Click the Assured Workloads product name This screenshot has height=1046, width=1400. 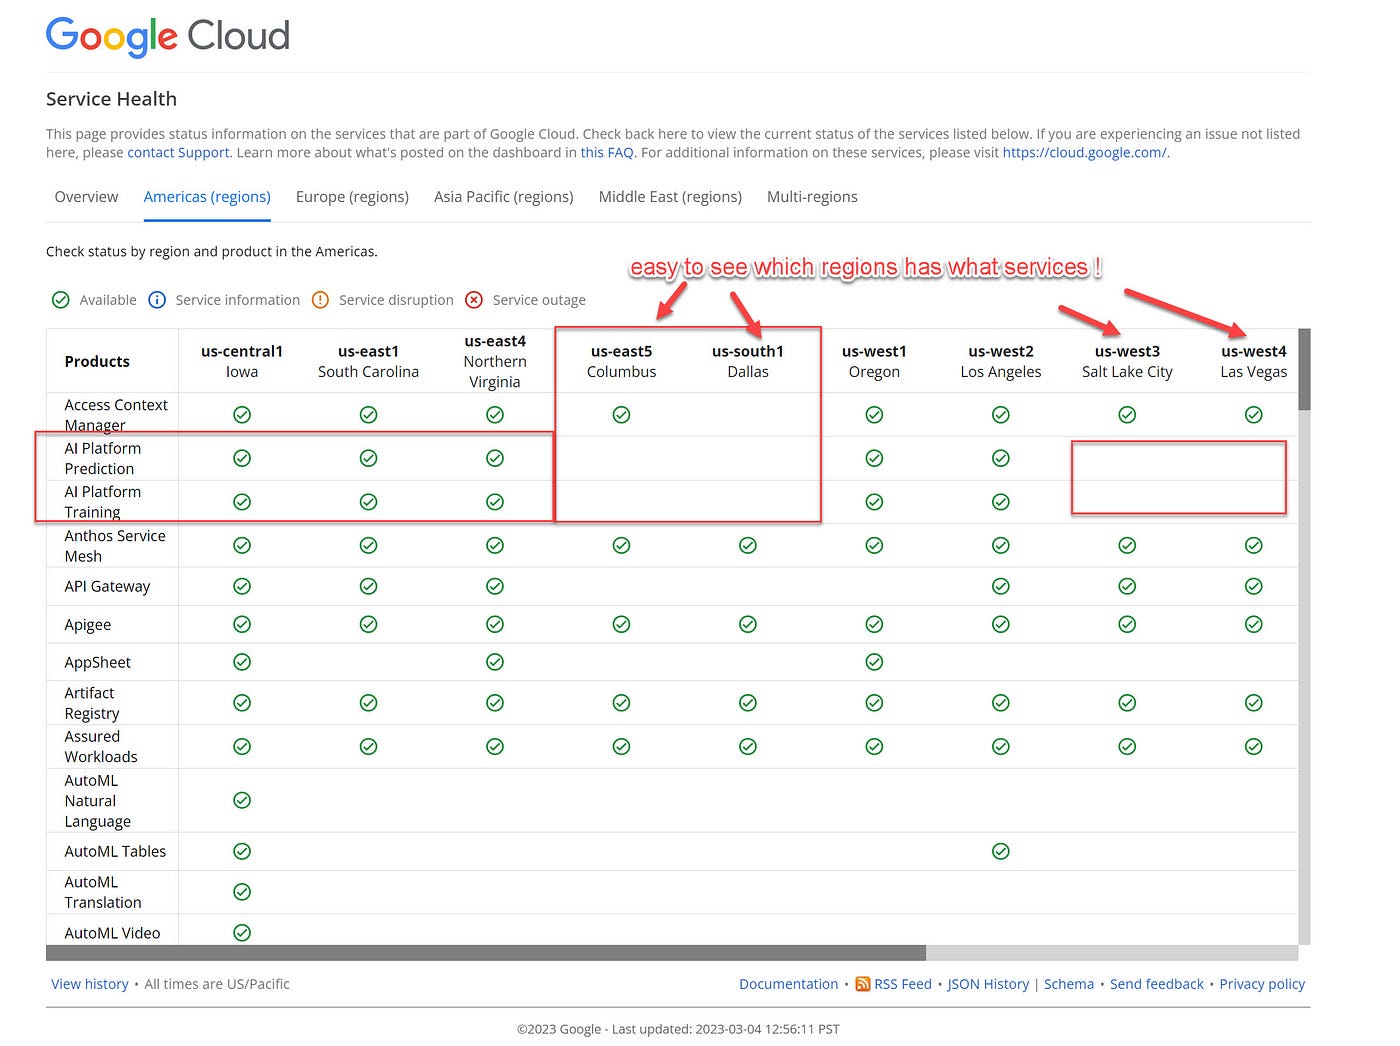coord(101,746)
